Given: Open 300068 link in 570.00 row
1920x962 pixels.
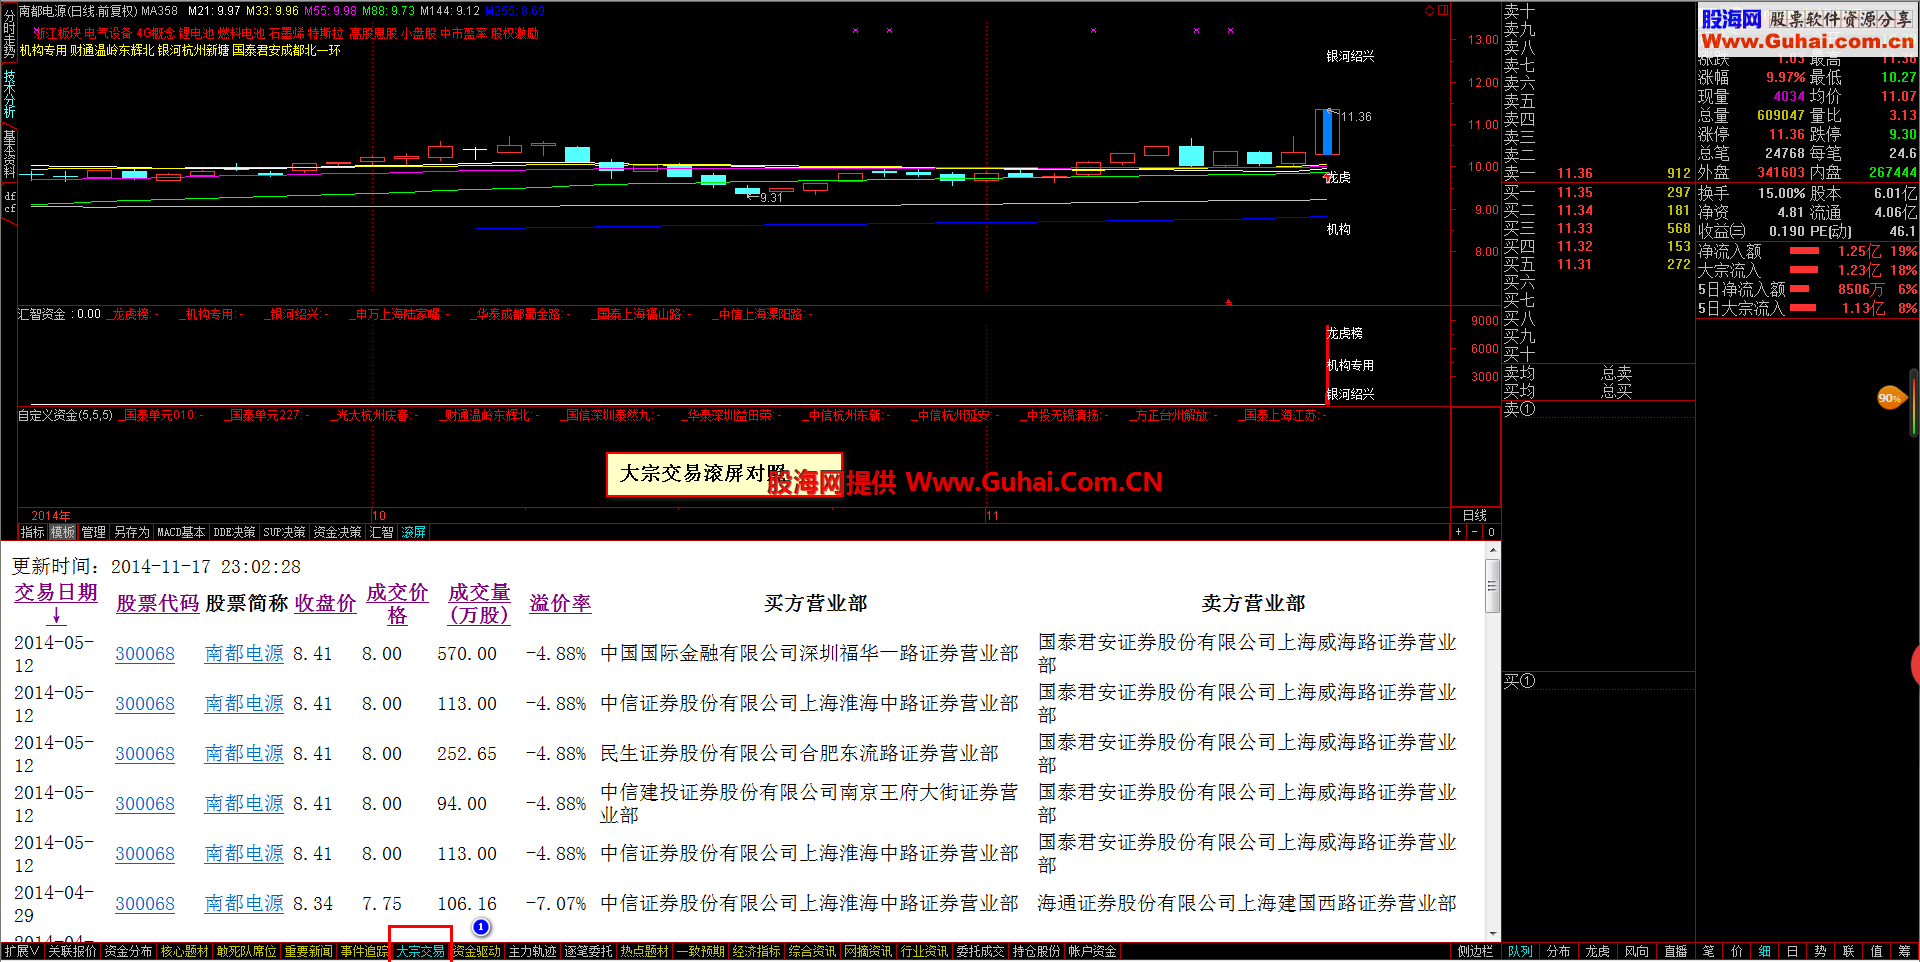Looking at the screenshot, I should pyautogui.click(x=145, y=653).
